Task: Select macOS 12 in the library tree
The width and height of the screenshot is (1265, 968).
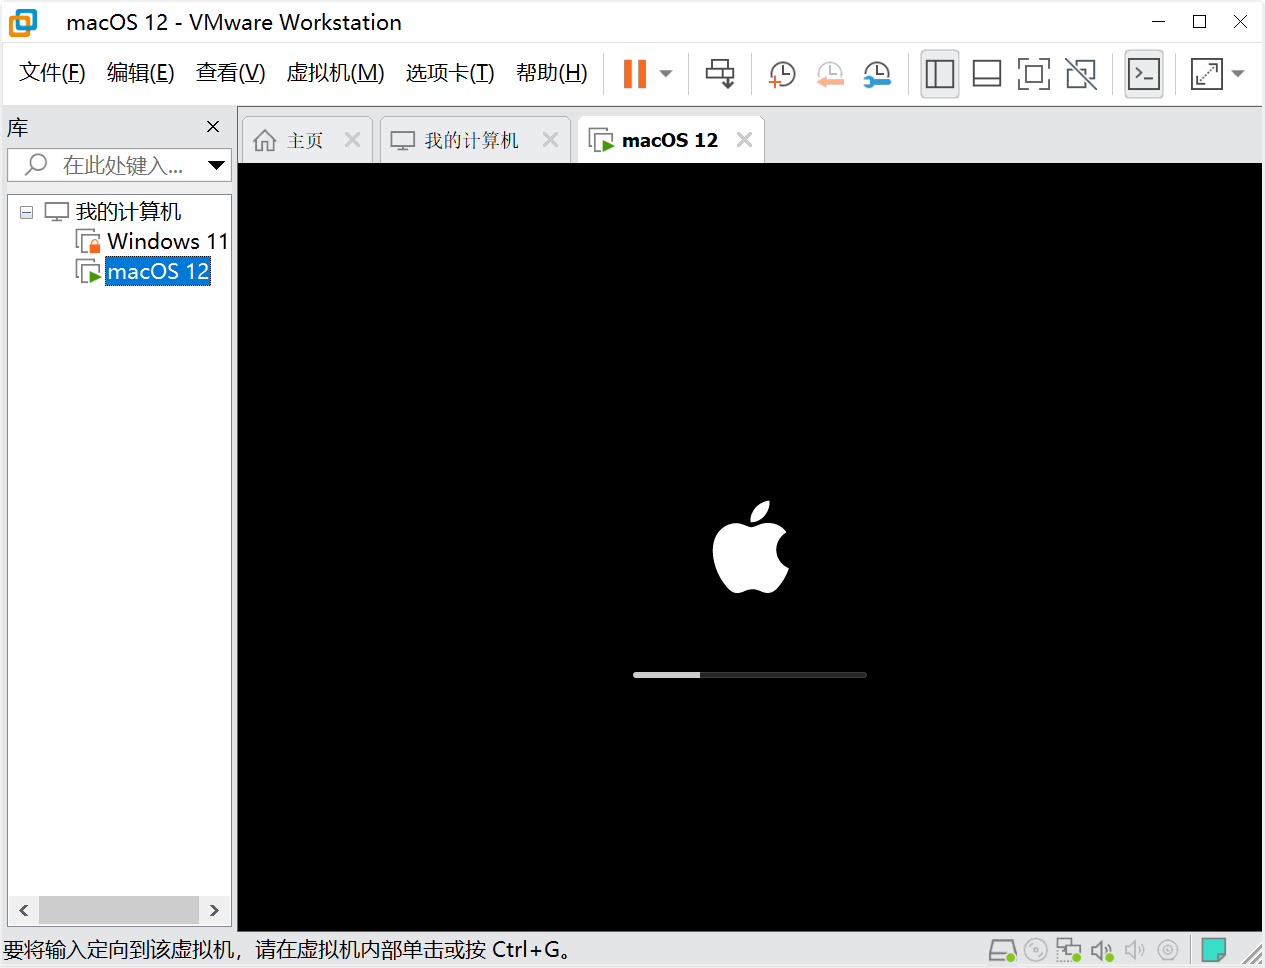Action: 158,272
